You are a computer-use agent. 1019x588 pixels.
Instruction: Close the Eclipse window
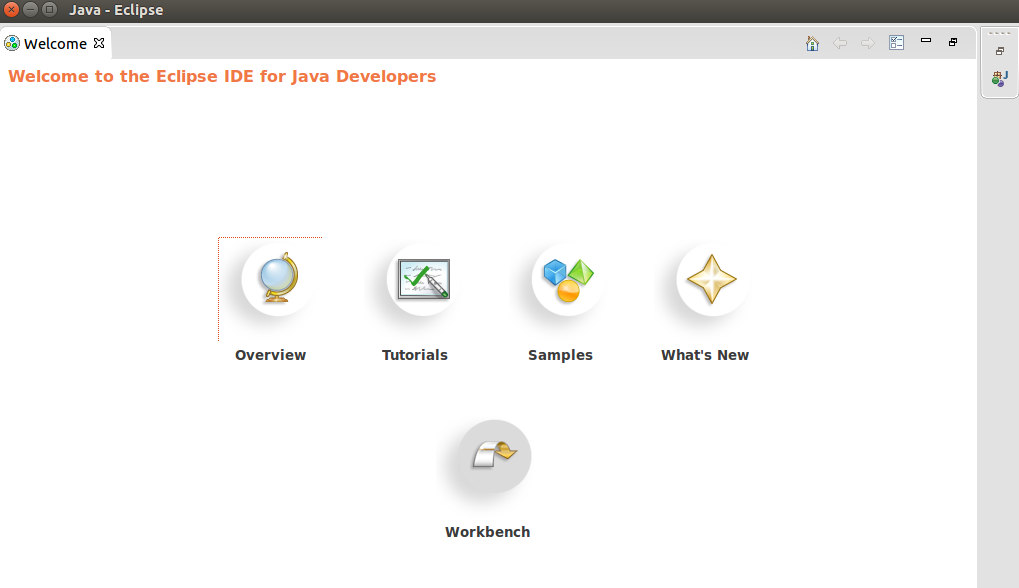pyautogui.click(x=12, y=10)
